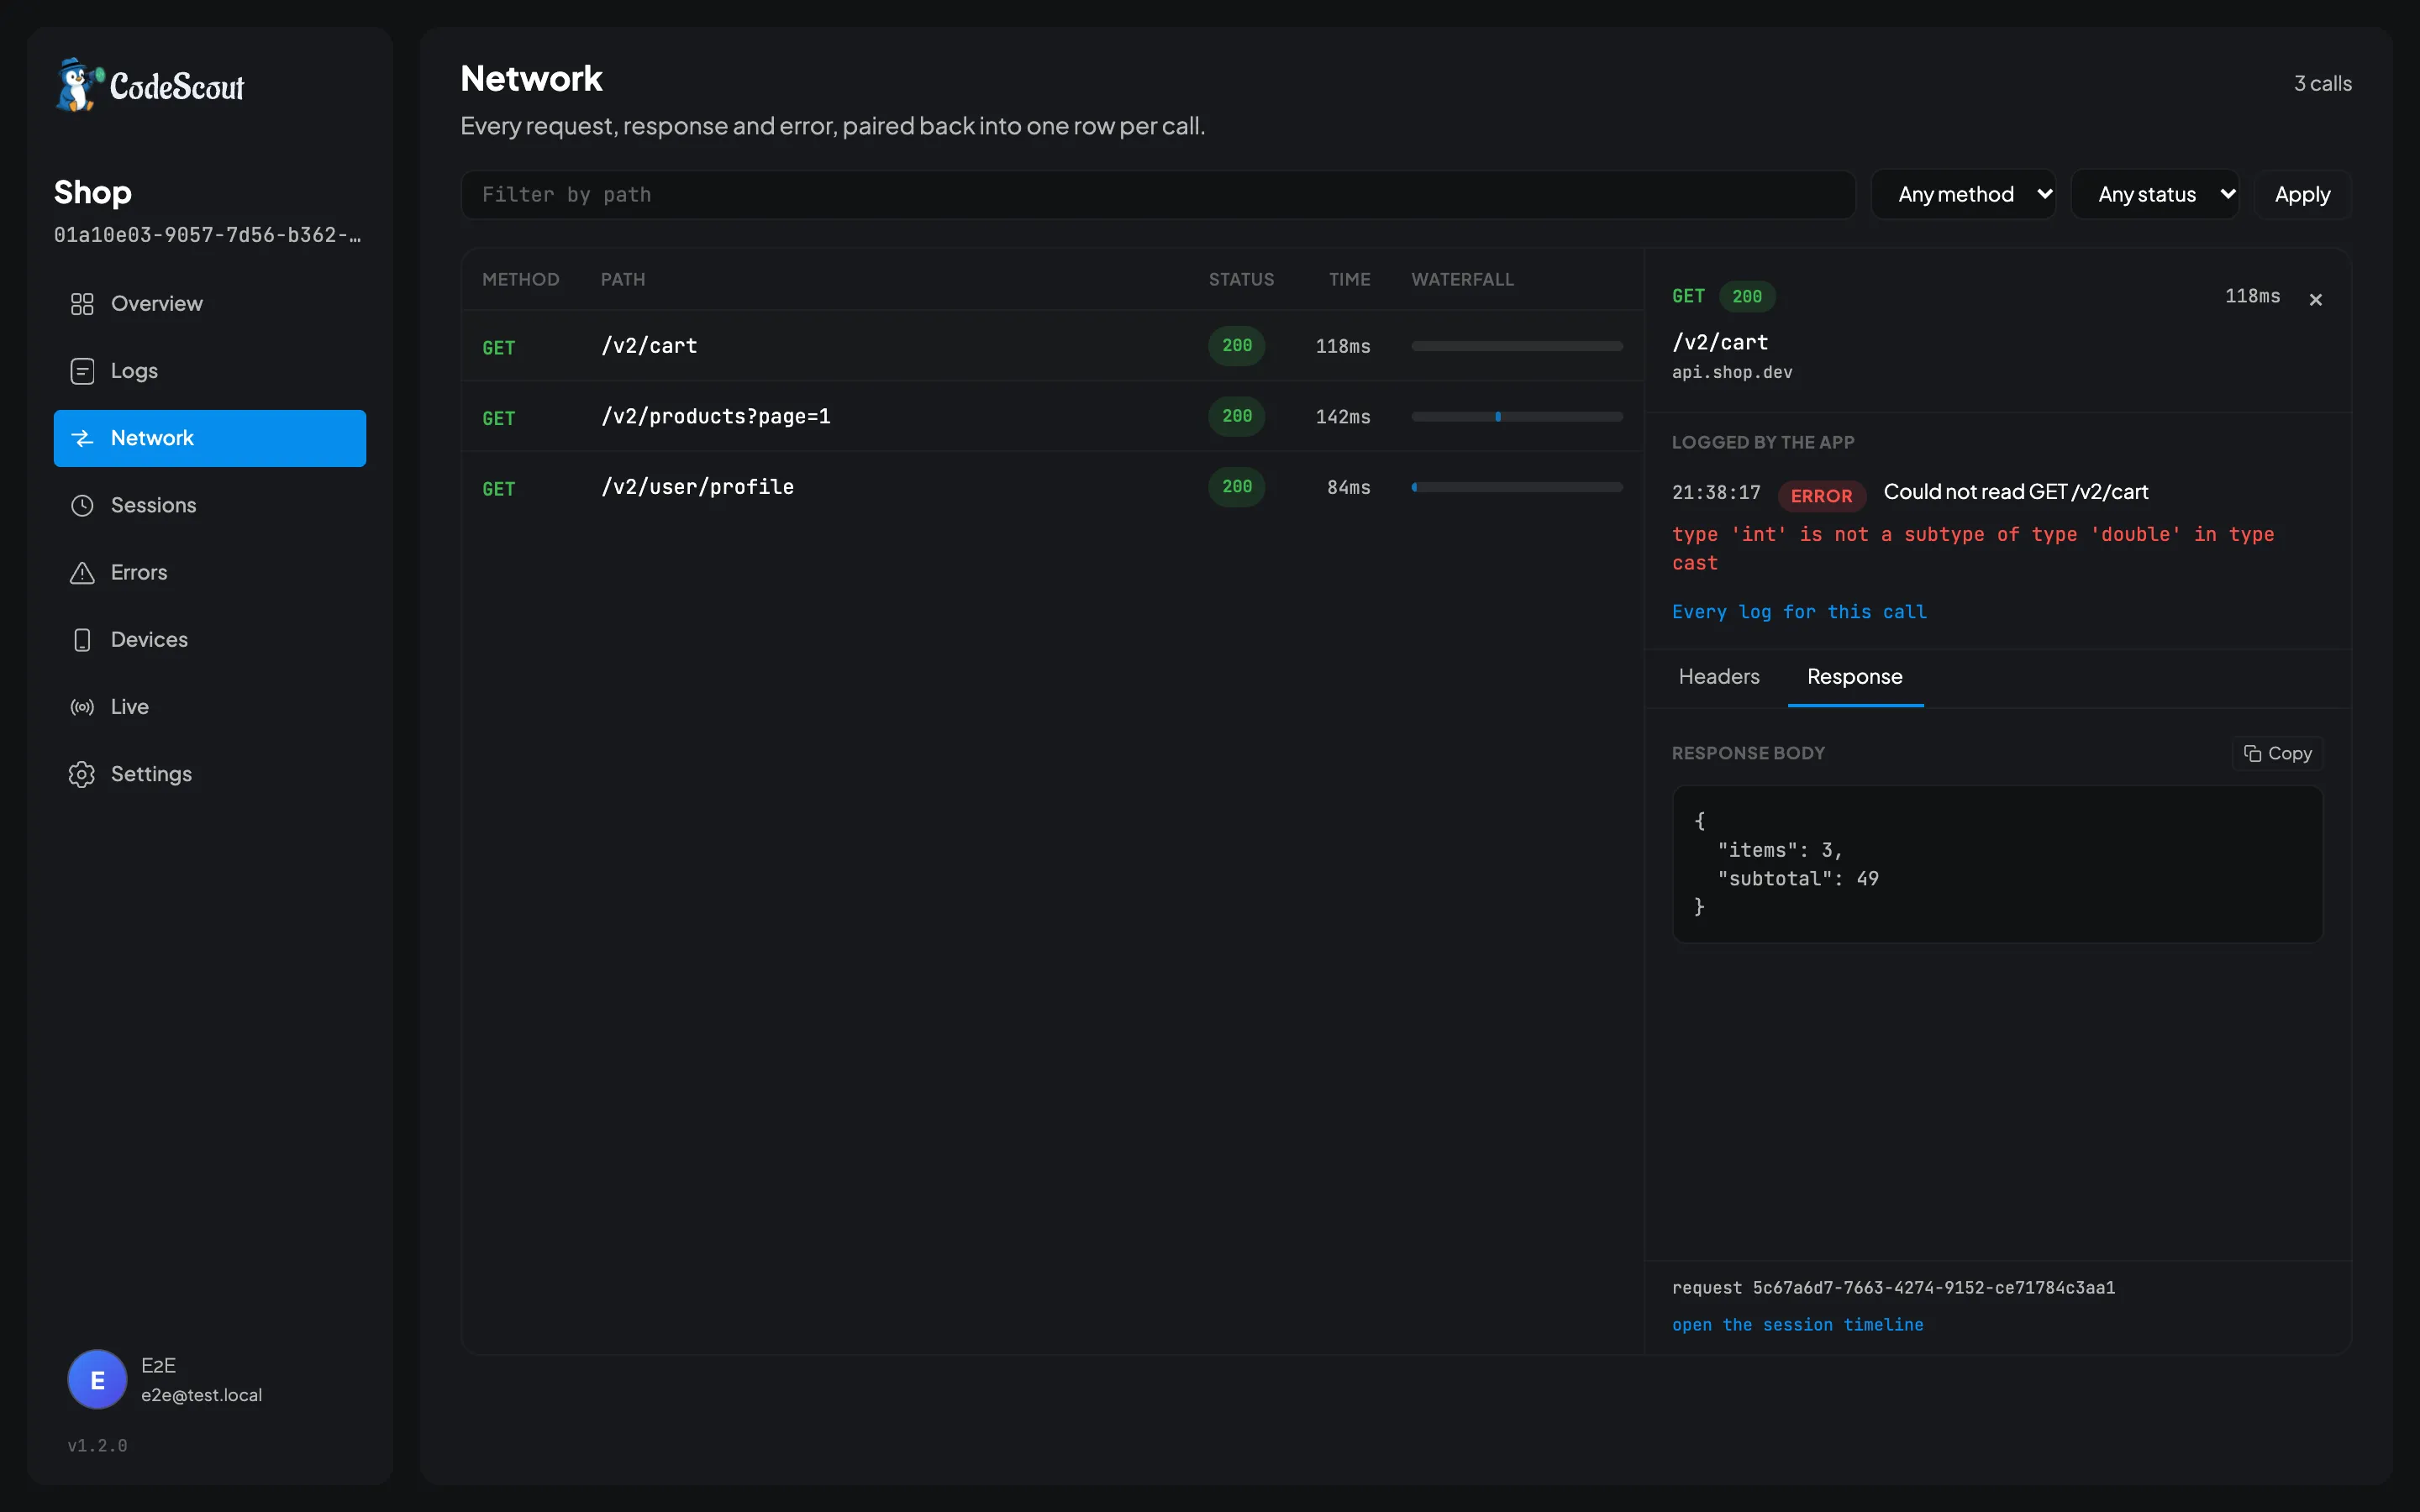The image size is (2420, 1512).
Task: Select the Response tab
Action: [1855, 677]
